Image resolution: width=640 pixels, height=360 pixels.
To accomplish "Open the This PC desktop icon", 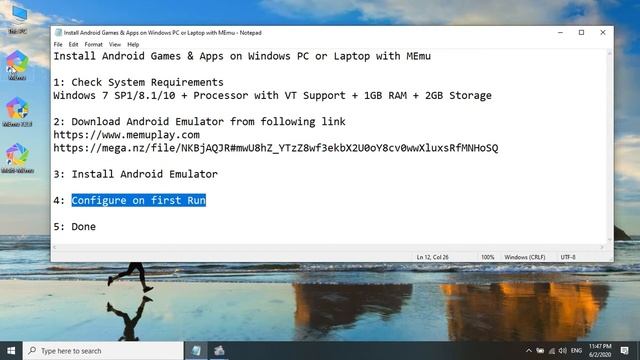I will (18, 18).
